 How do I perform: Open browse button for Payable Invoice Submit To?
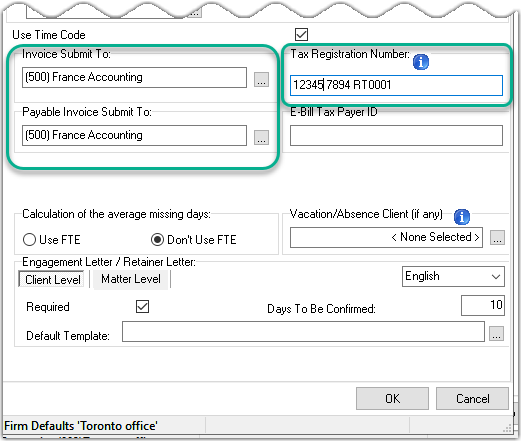261,137
